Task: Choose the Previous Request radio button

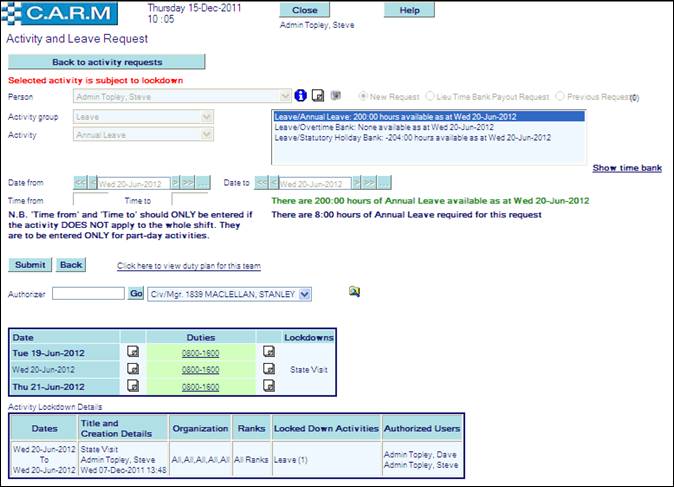Action: coord(559,97)
